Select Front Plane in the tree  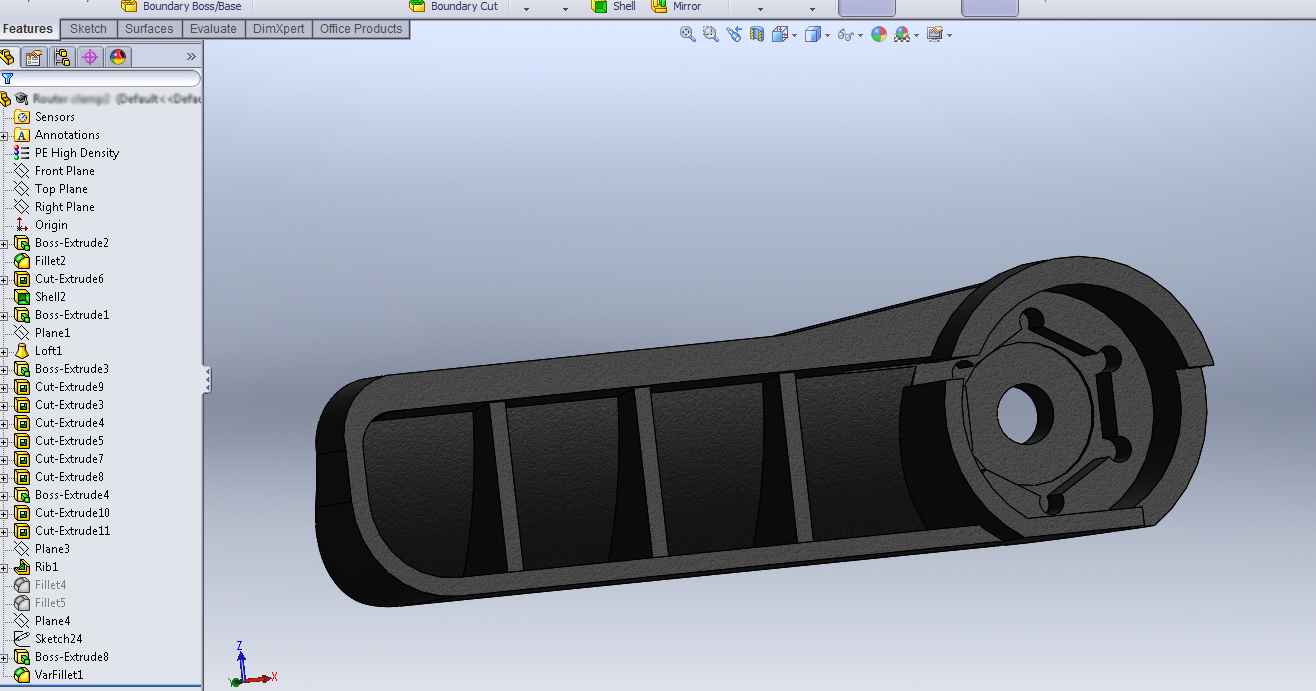click(x=64, y=171)
